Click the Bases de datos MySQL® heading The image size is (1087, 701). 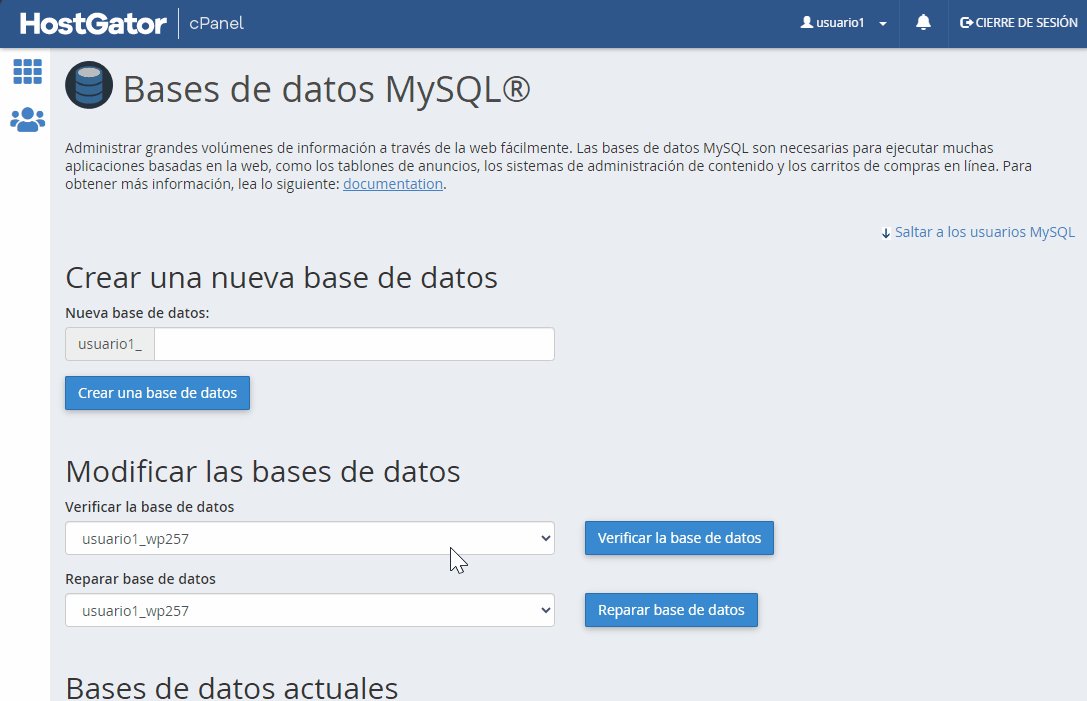coord(327,89)
